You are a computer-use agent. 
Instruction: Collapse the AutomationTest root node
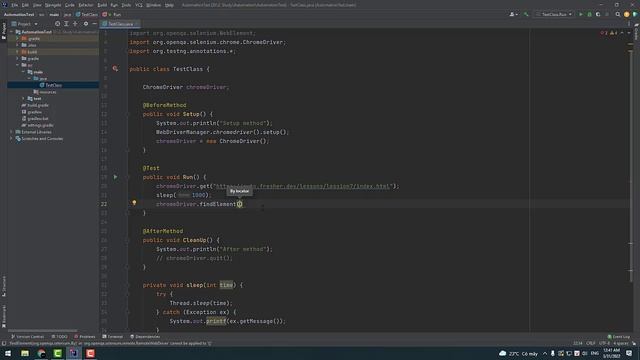(12, 32)
